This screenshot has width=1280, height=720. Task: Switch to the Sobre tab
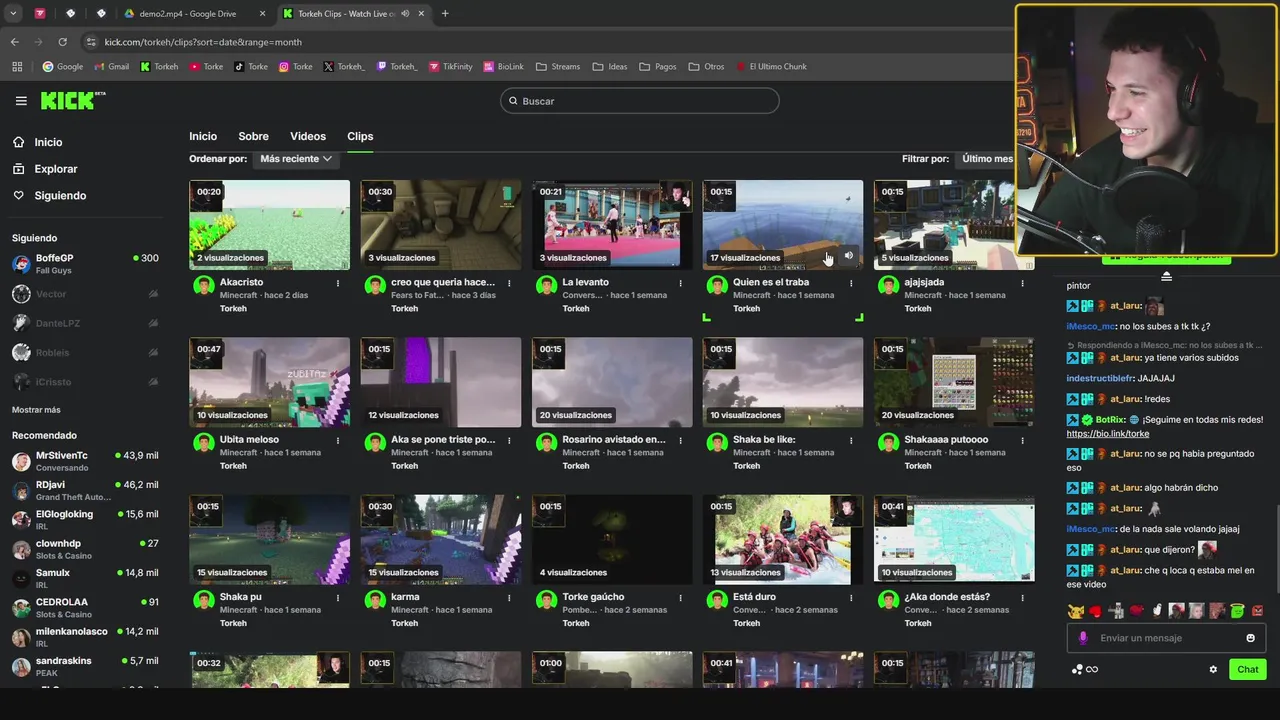253,136
